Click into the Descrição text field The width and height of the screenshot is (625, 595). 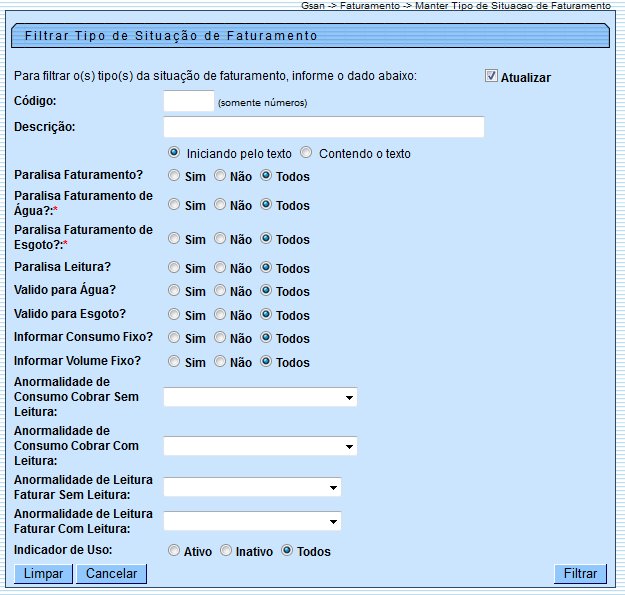324,127
